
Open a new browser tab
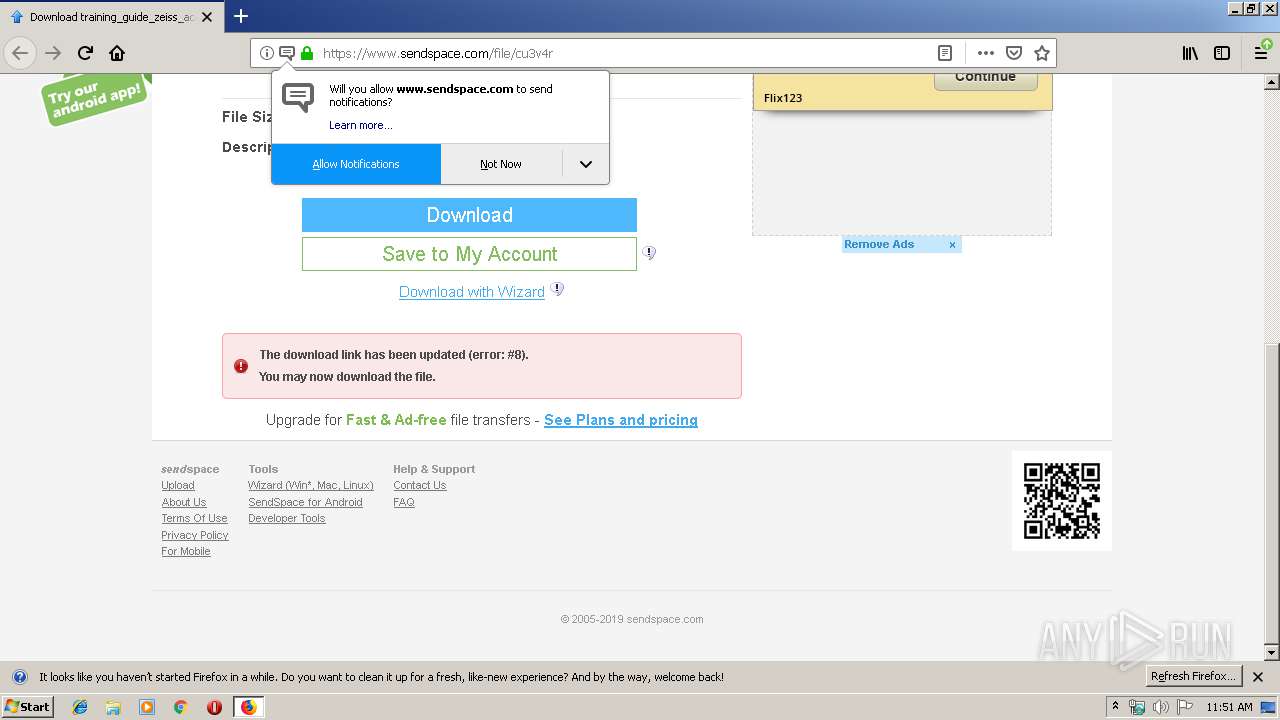tap(240, 16)
